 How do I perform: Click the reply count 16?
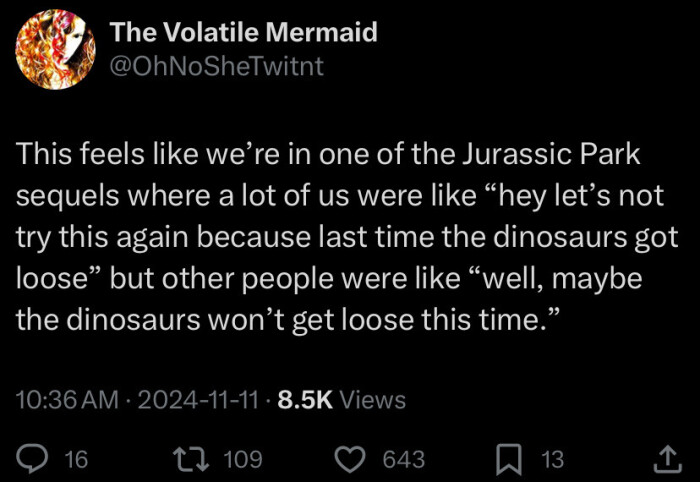[76, 459]
